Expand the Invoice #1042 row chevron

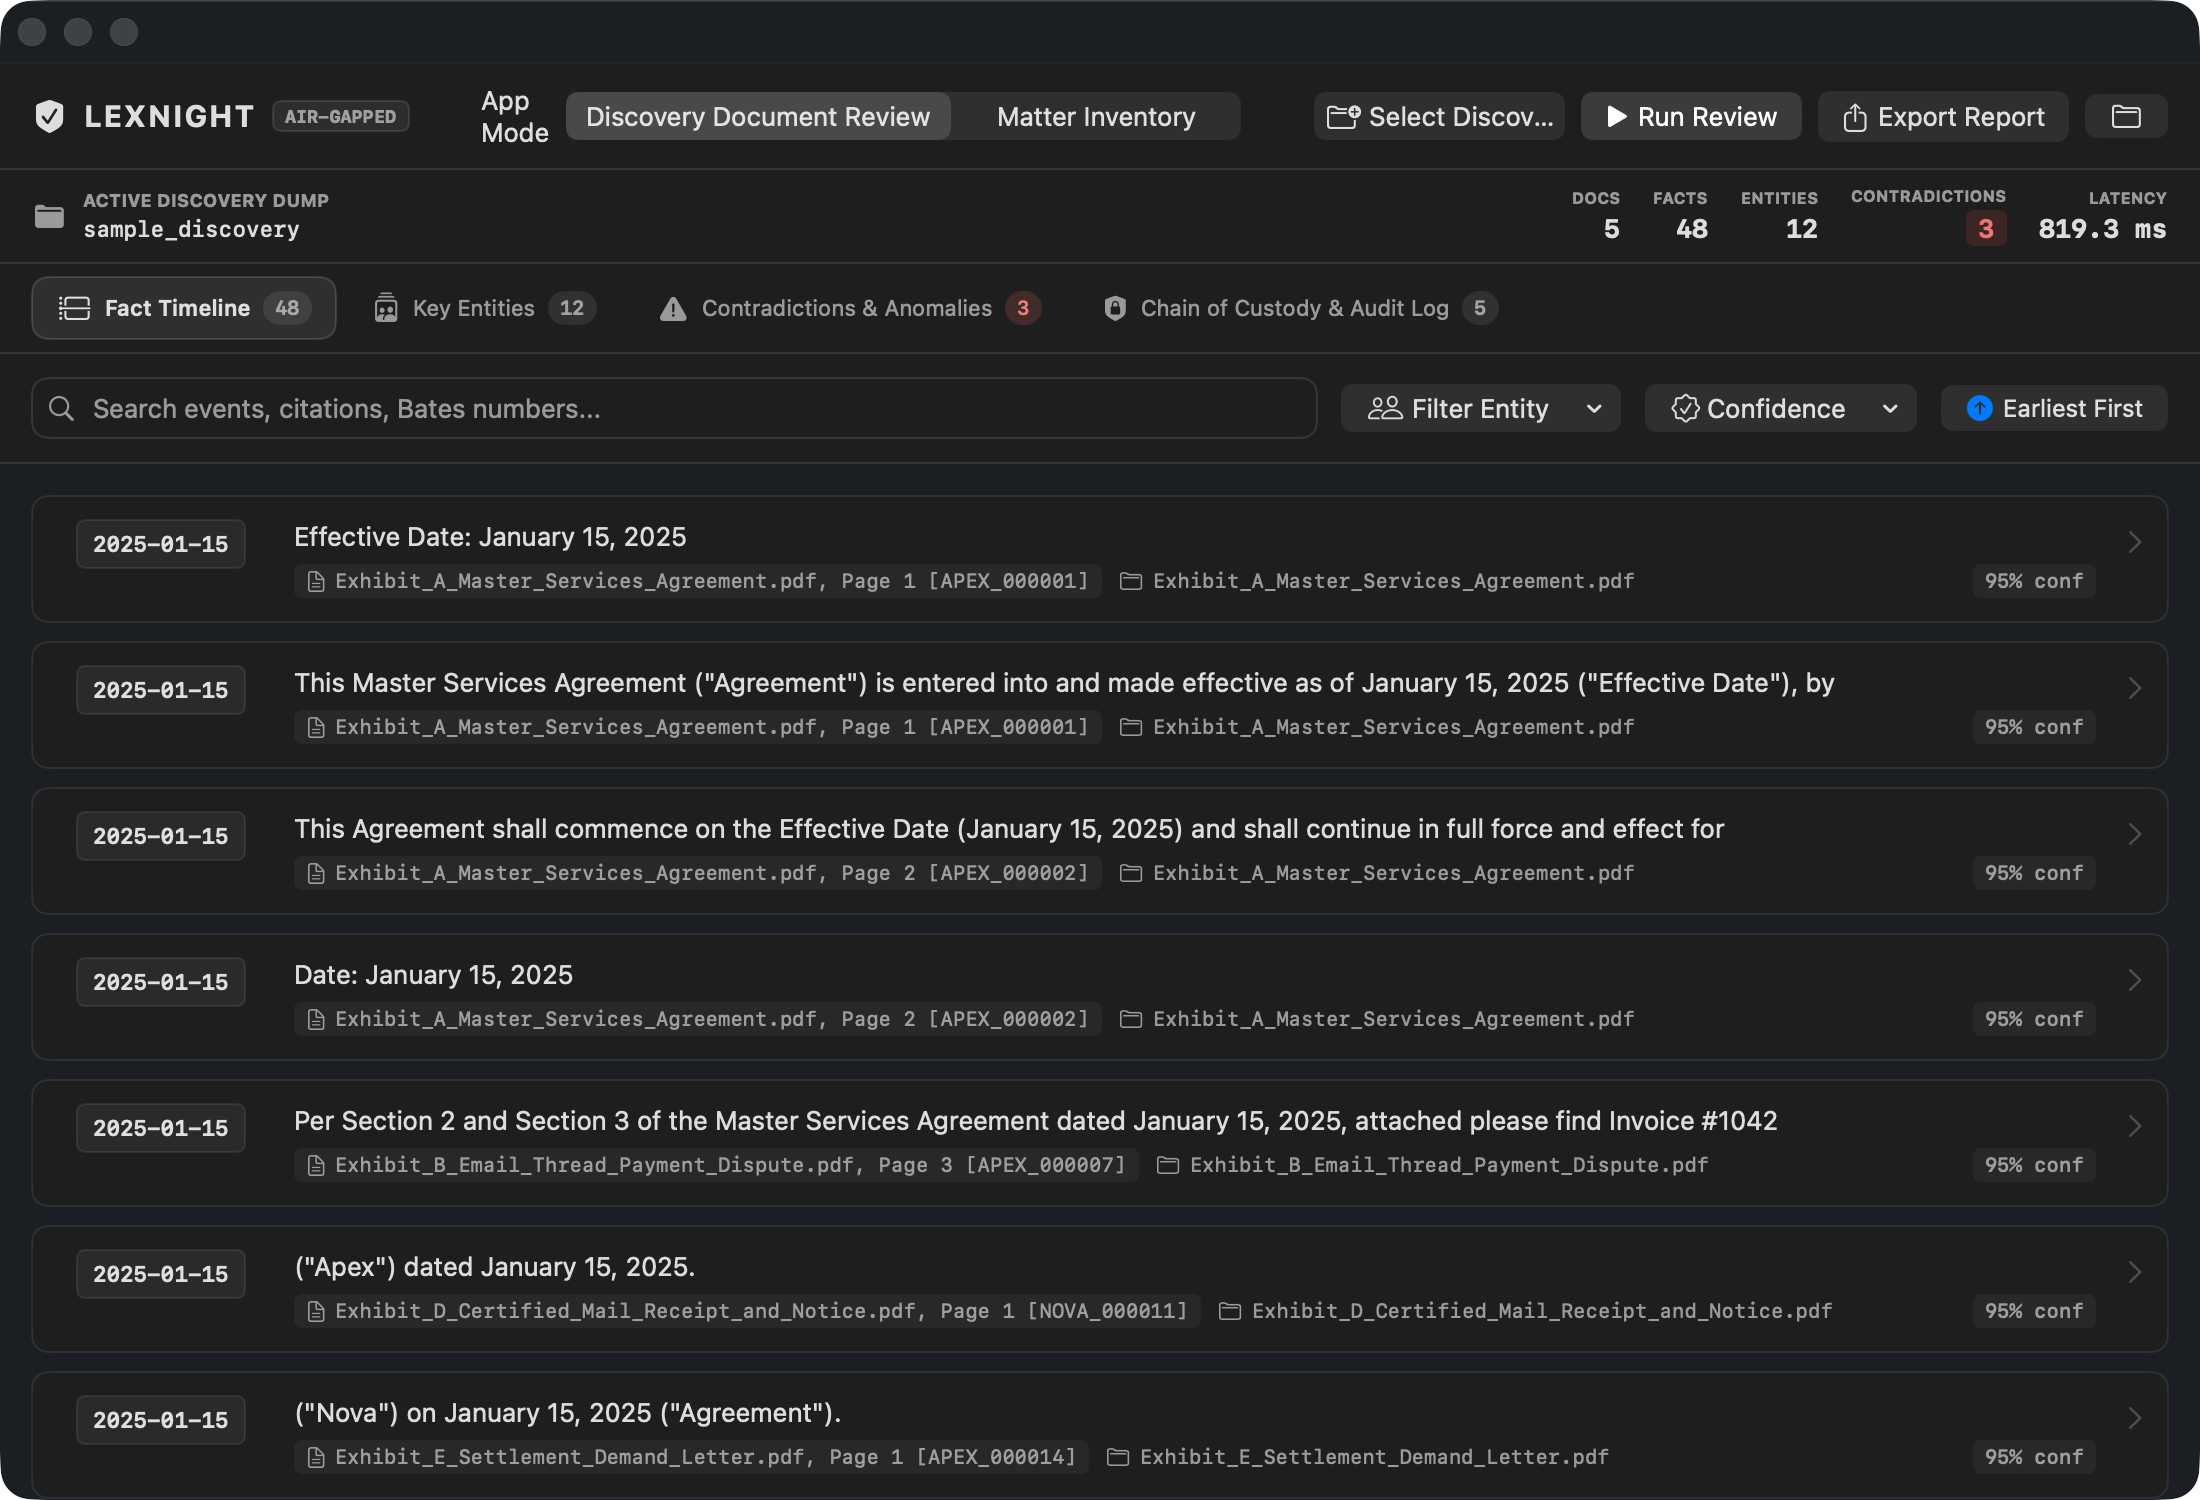tap(2134, 1126)
